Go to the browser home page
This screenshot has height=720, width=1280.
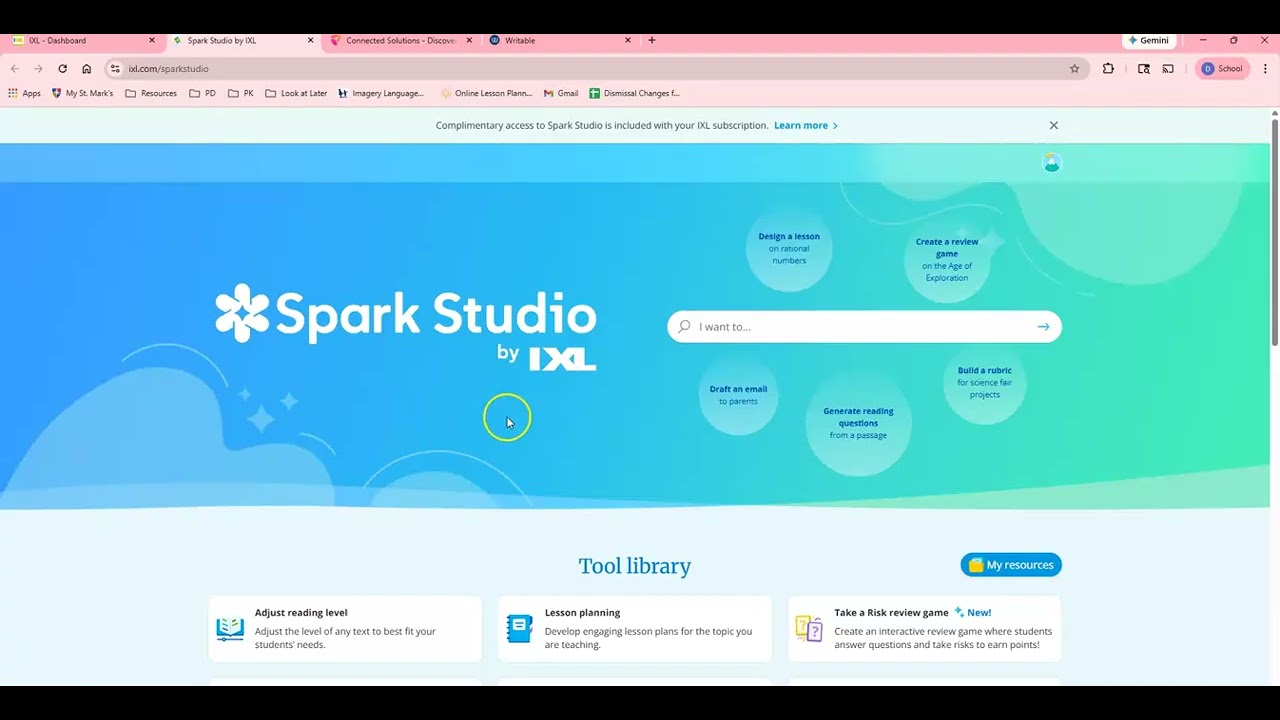click(86, 69)
